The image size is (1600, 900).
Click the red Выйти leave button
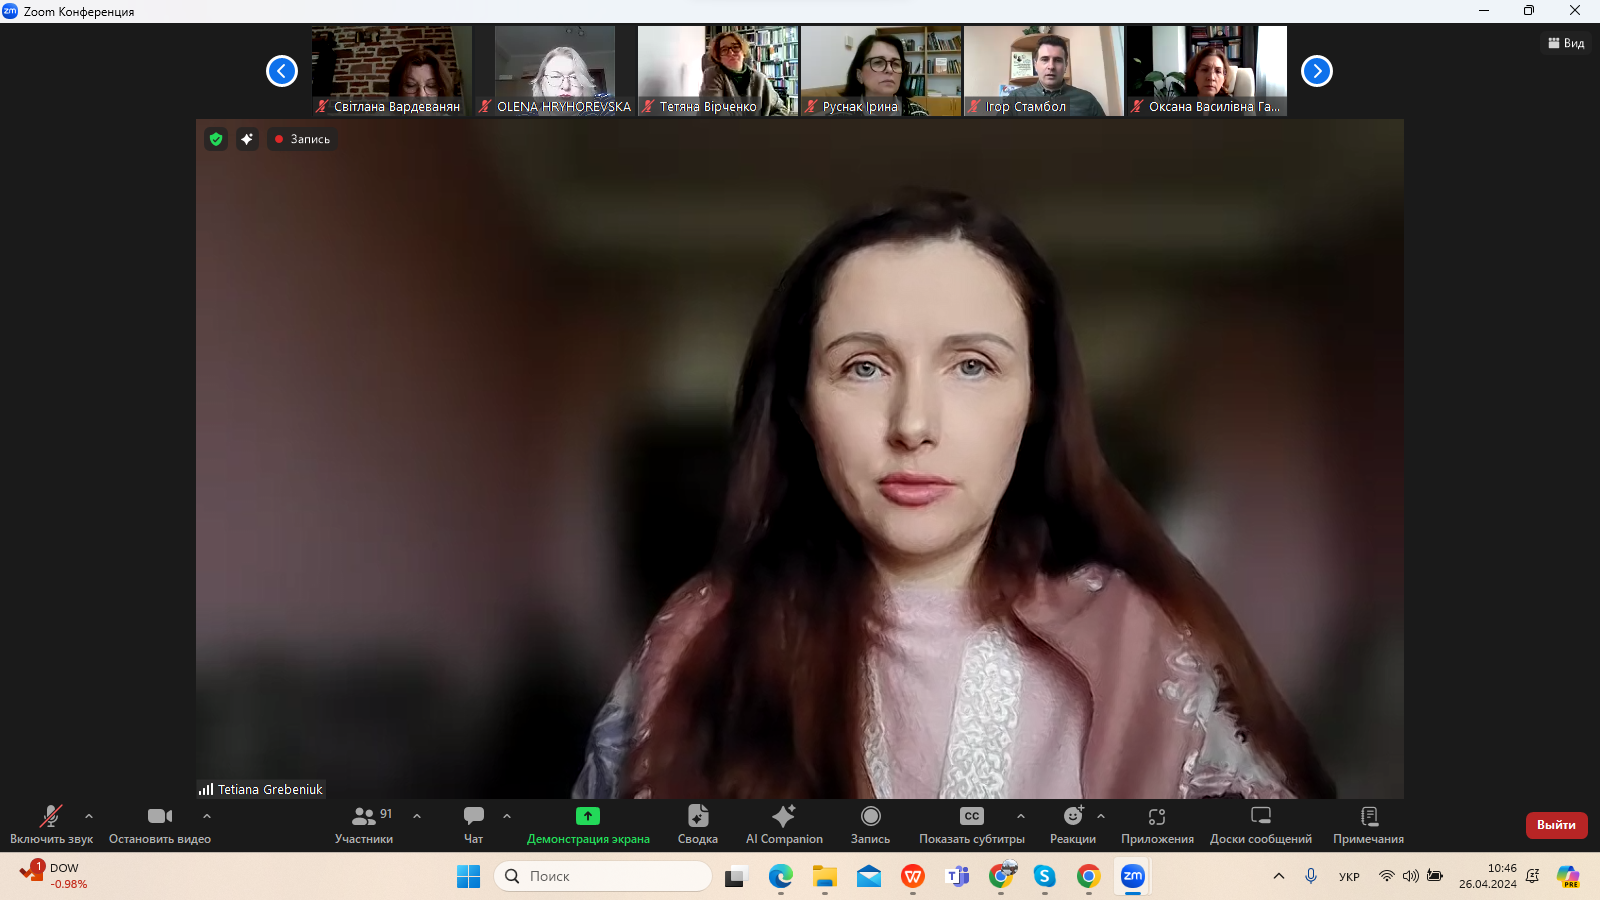(x=1556, y=825)
